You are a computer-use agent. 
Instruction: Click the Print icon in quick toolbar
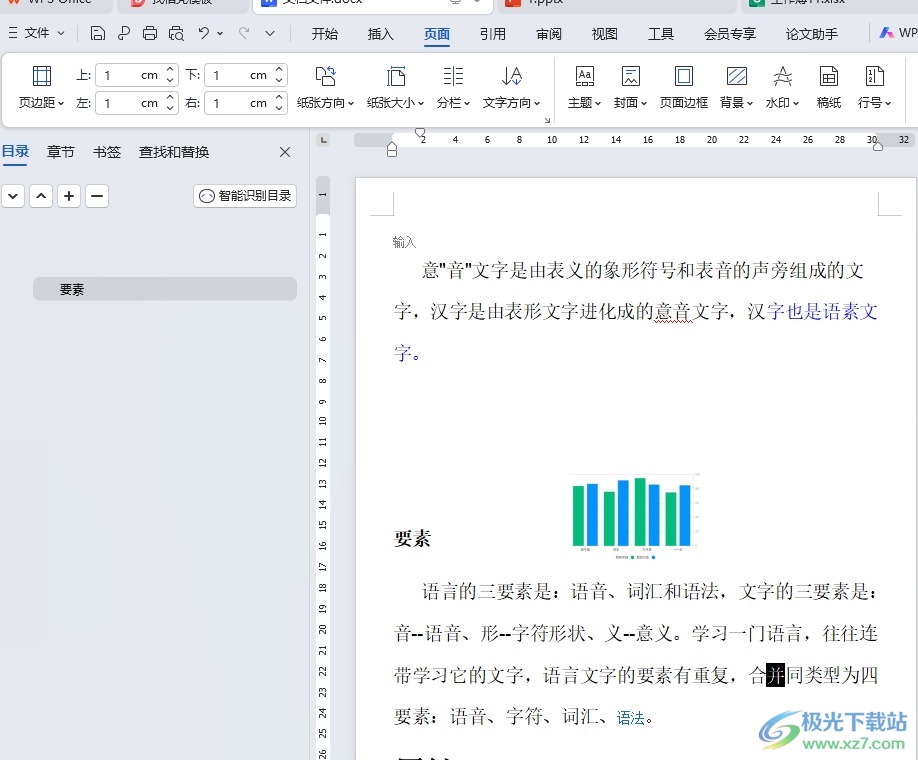coord(150,33)
